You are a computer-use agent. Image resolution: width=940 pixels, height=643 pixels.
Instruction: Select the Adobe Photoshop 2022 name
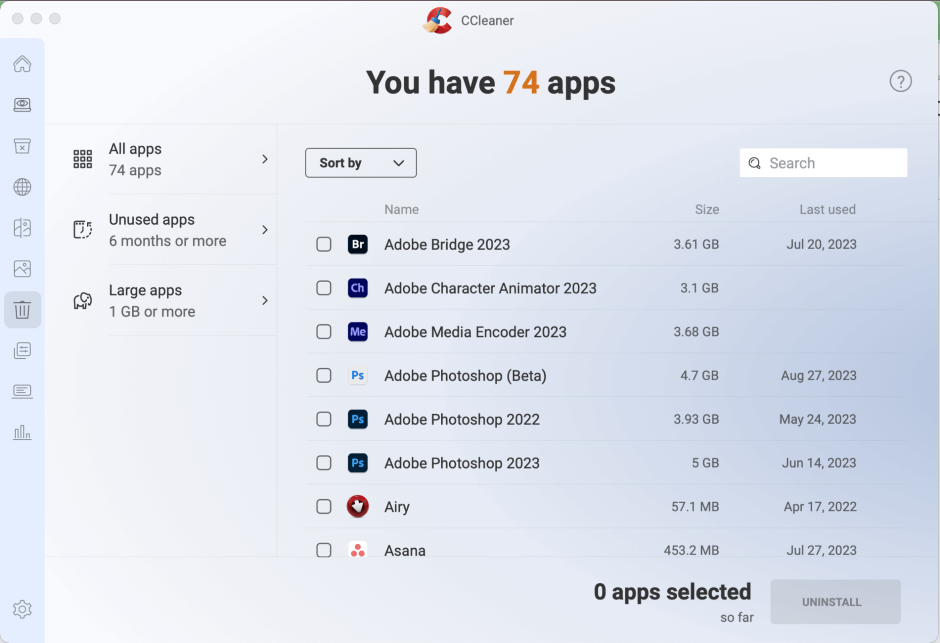point(462,419)
